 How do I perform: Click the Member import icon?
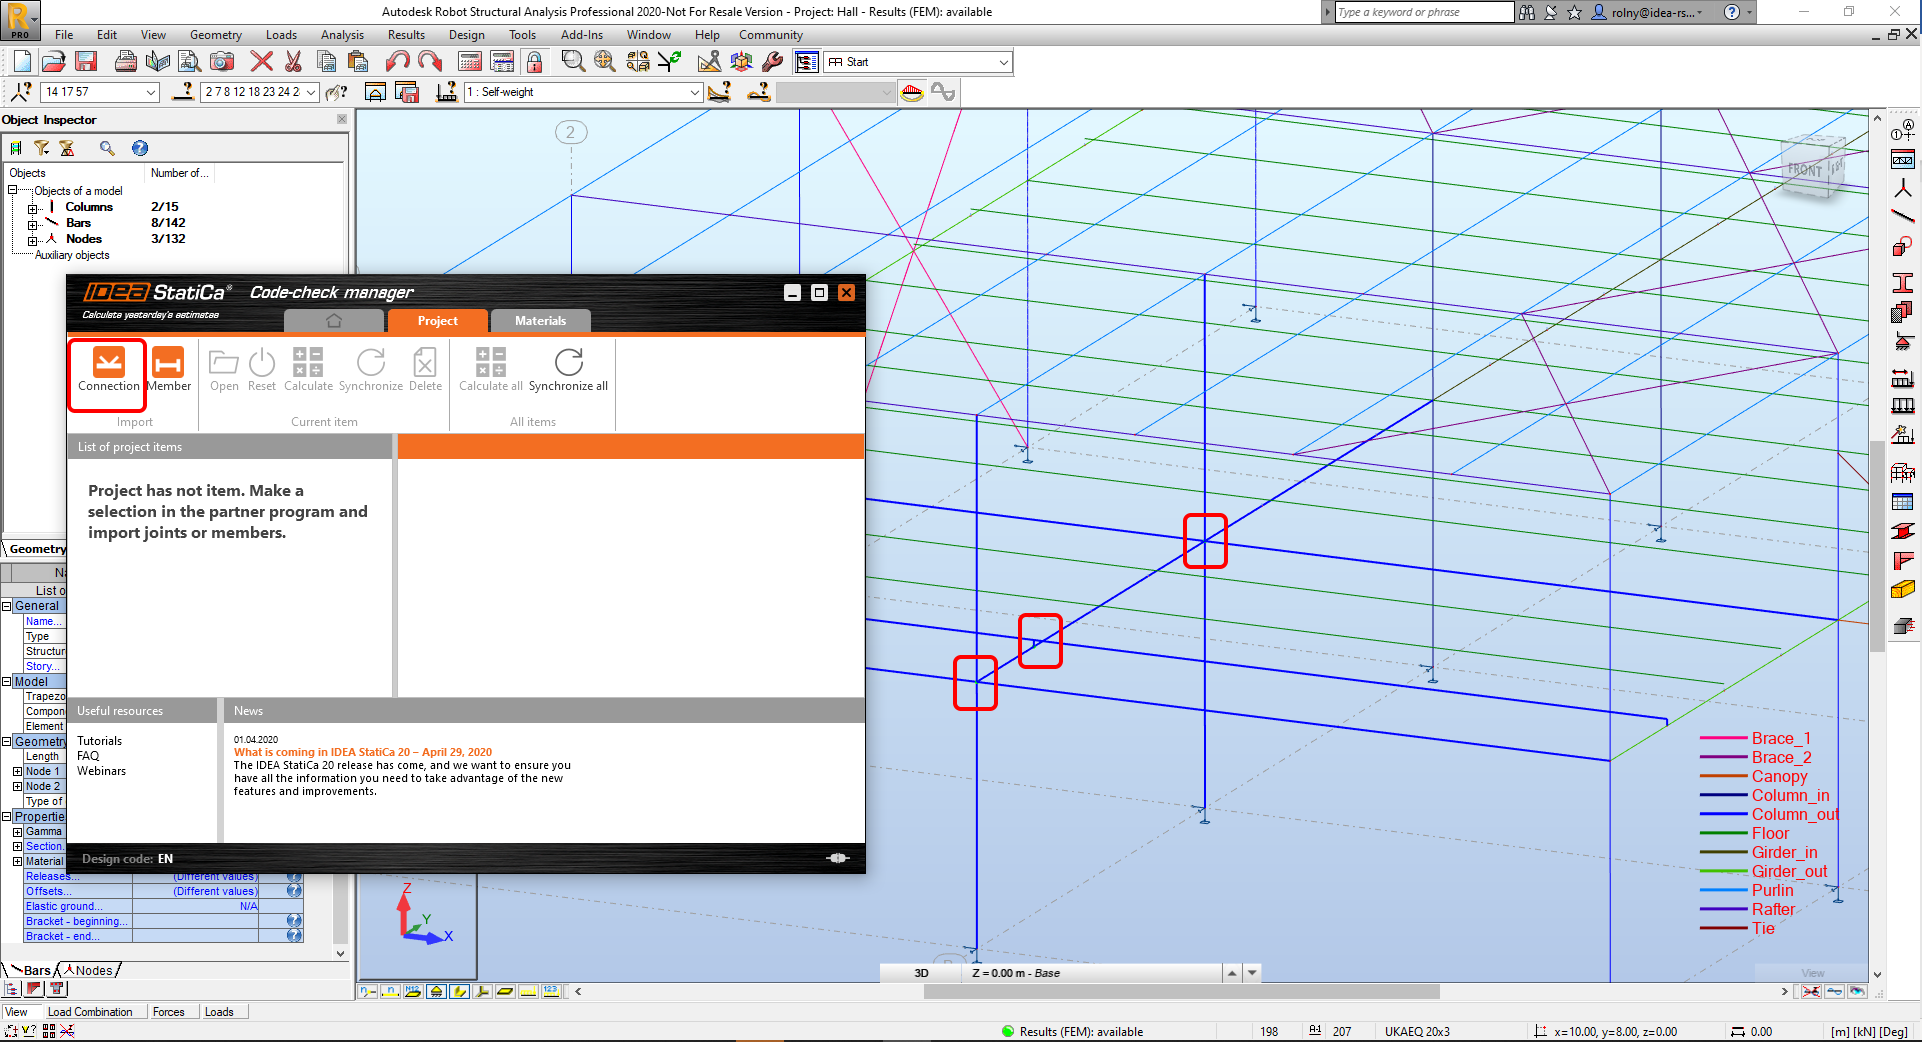[168, 364]
